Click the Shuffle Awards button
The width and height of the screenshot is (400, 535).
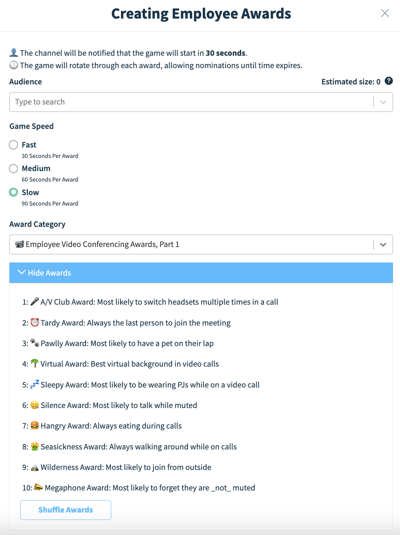tap(66, 510)
